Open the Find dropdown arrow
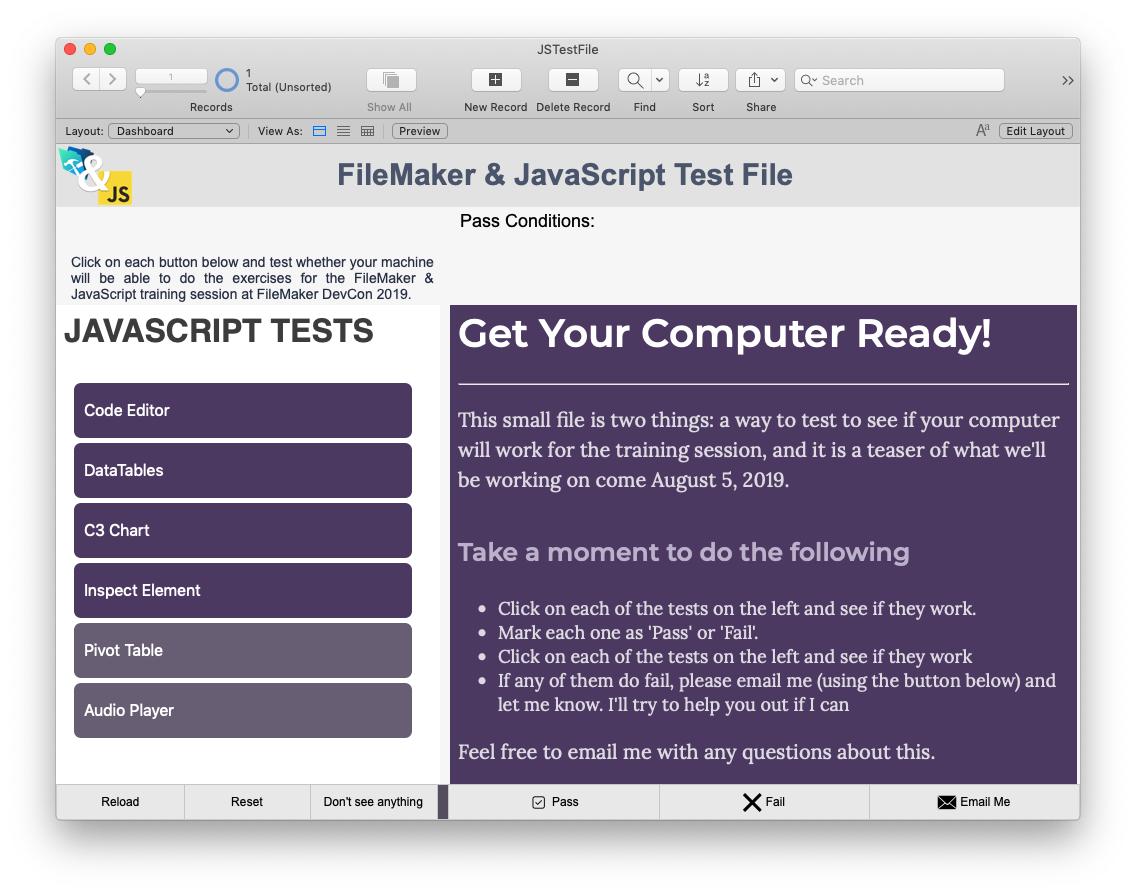The height and width of the screenshot is (894, 1136). click(660, 80)
